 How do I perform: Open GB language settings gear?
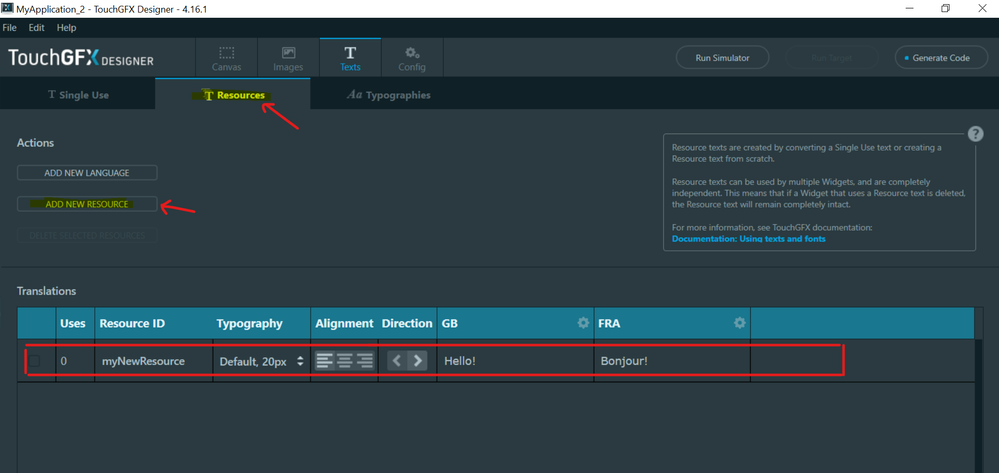coord(583,323)
